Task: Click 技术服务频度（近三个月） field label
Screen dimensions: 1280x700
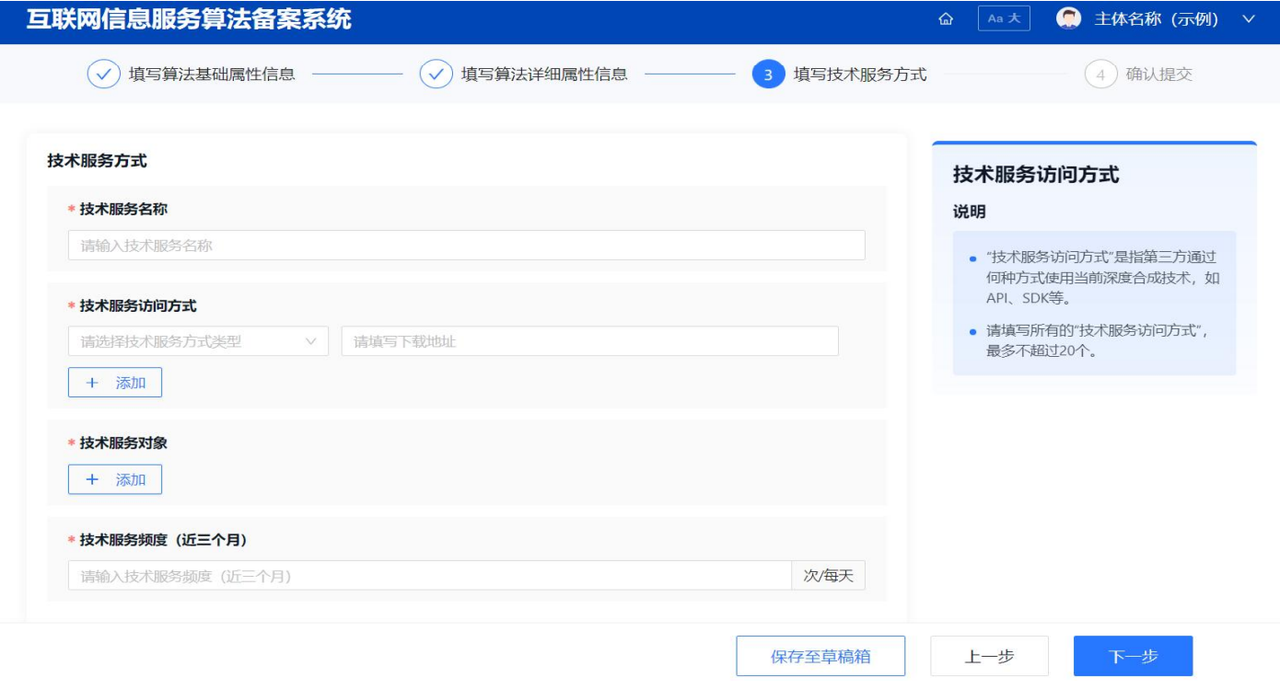Action: pos(163,539)
